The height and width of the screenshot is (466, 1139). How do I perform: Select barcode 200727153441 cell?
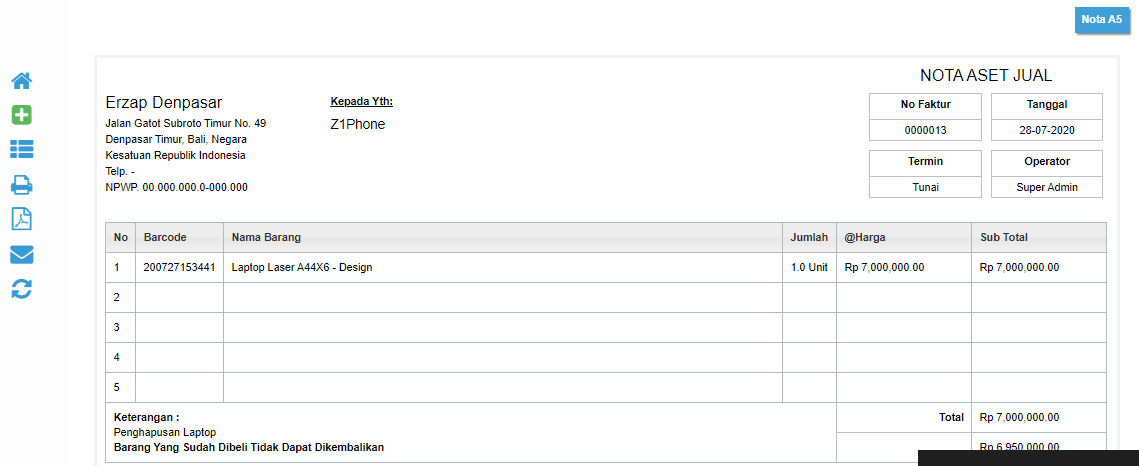click(x=179, y=267)
